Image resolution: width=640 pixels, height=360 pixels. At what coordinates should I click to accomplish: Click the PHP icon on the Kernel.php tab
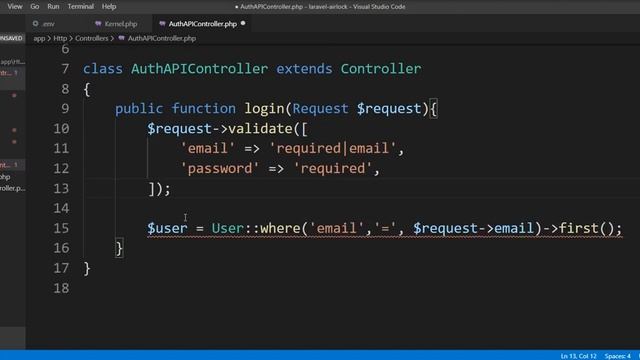(98, 24)
